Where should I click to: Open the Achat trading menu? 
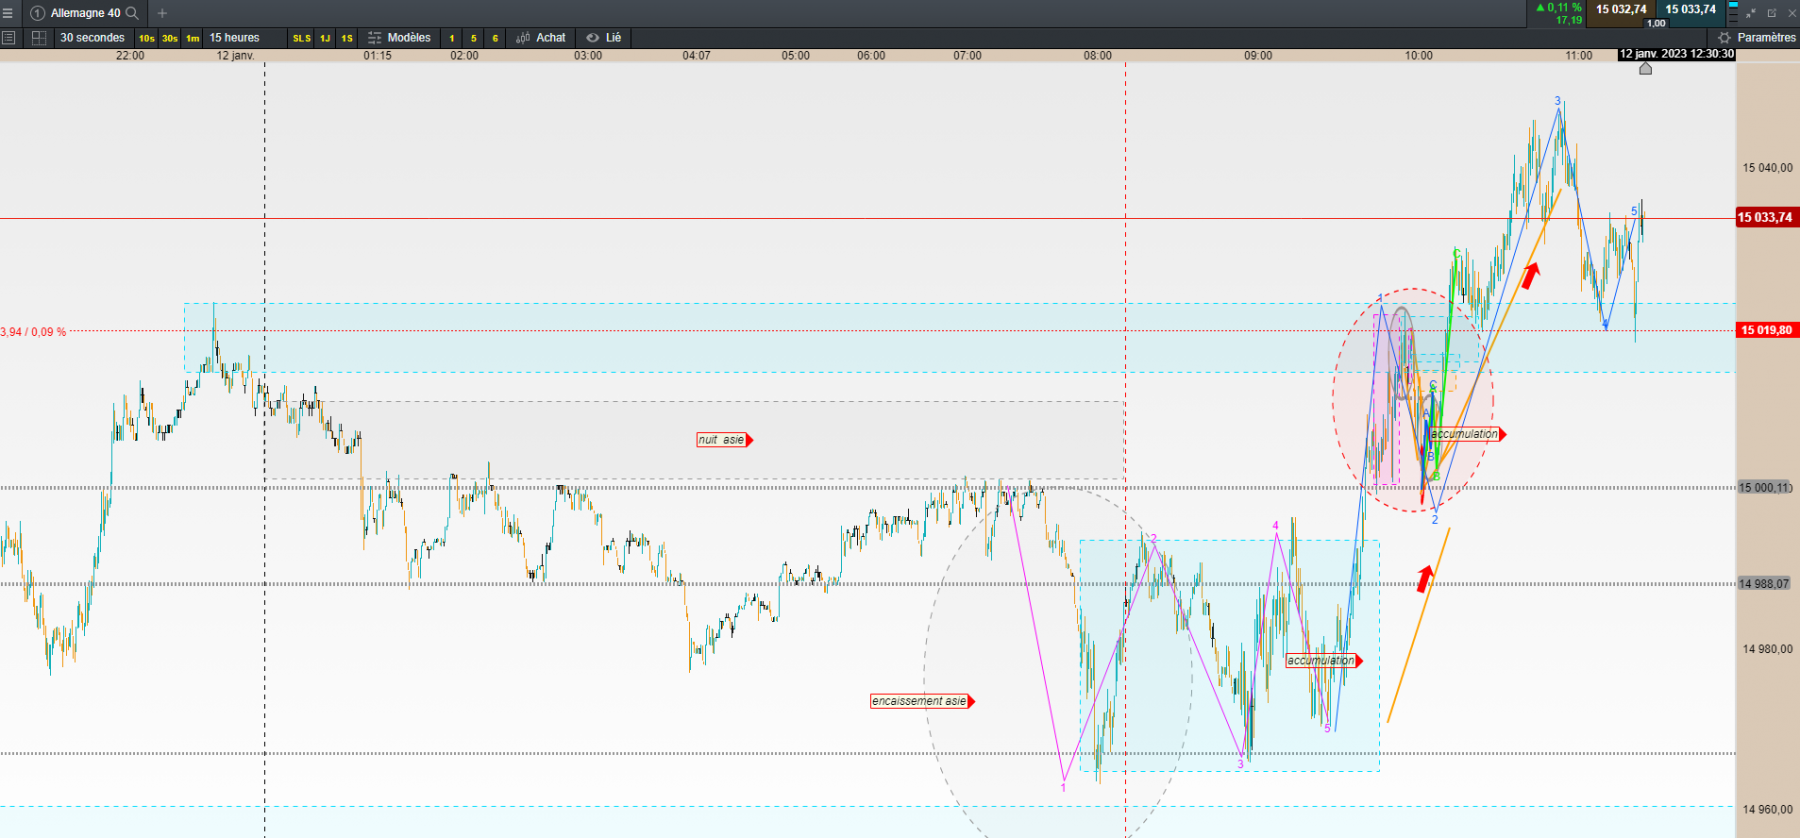point(541,38)
